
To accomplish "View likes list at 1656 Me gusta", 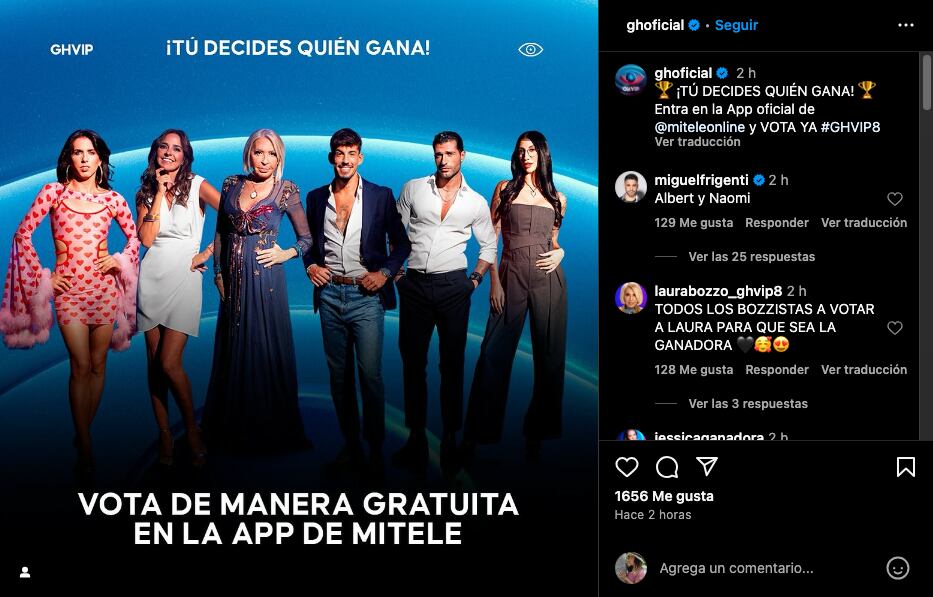I will (664, 496).
